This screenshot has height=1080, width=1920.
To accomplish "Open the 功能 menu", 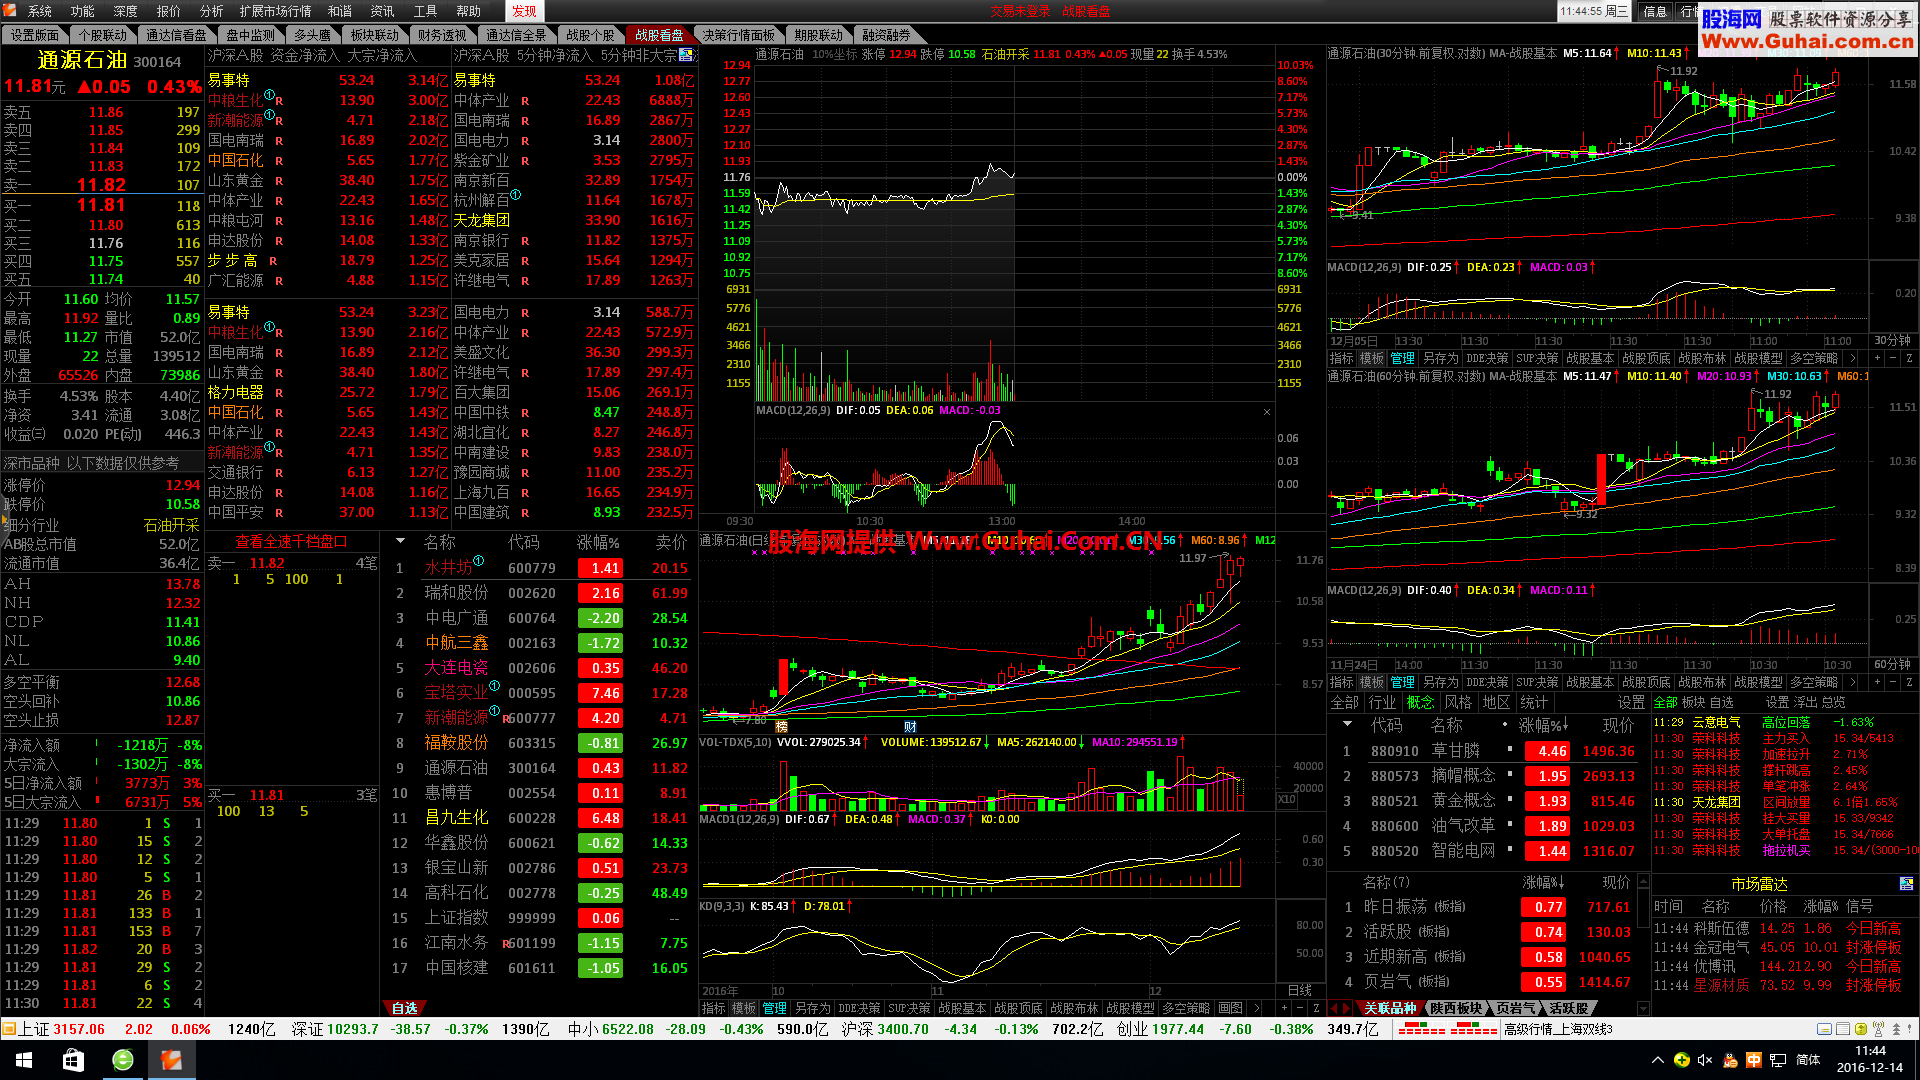I will pyautogui.click(x=82, y=11).
